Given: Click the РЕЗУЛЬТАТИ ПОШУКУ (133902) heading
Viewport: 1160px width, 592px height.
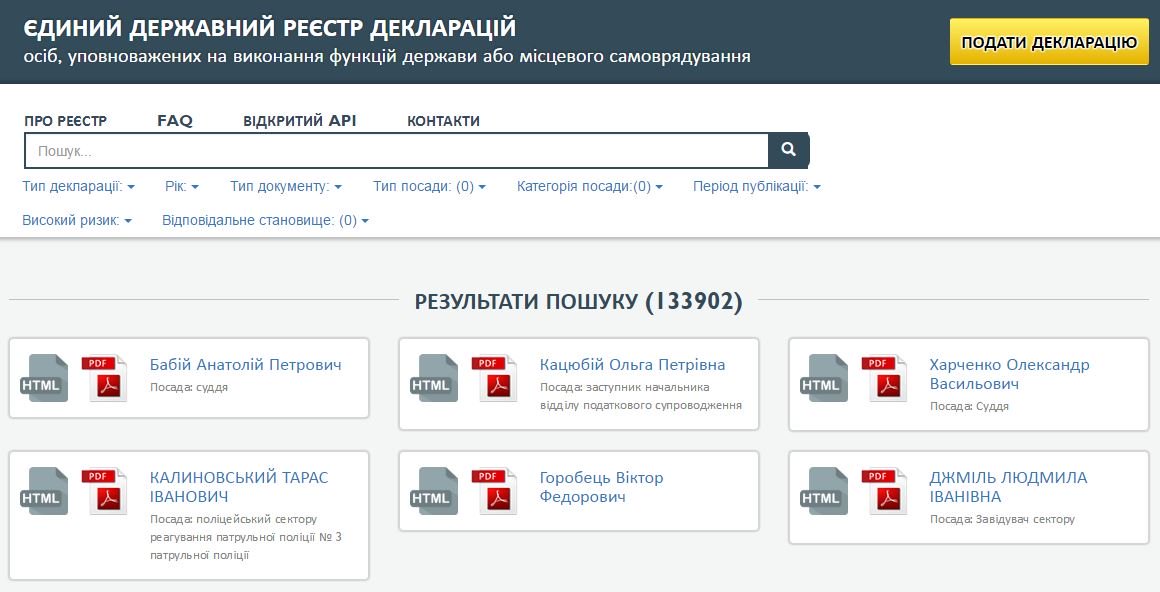Looking at the screenshot, I should 579,301.
